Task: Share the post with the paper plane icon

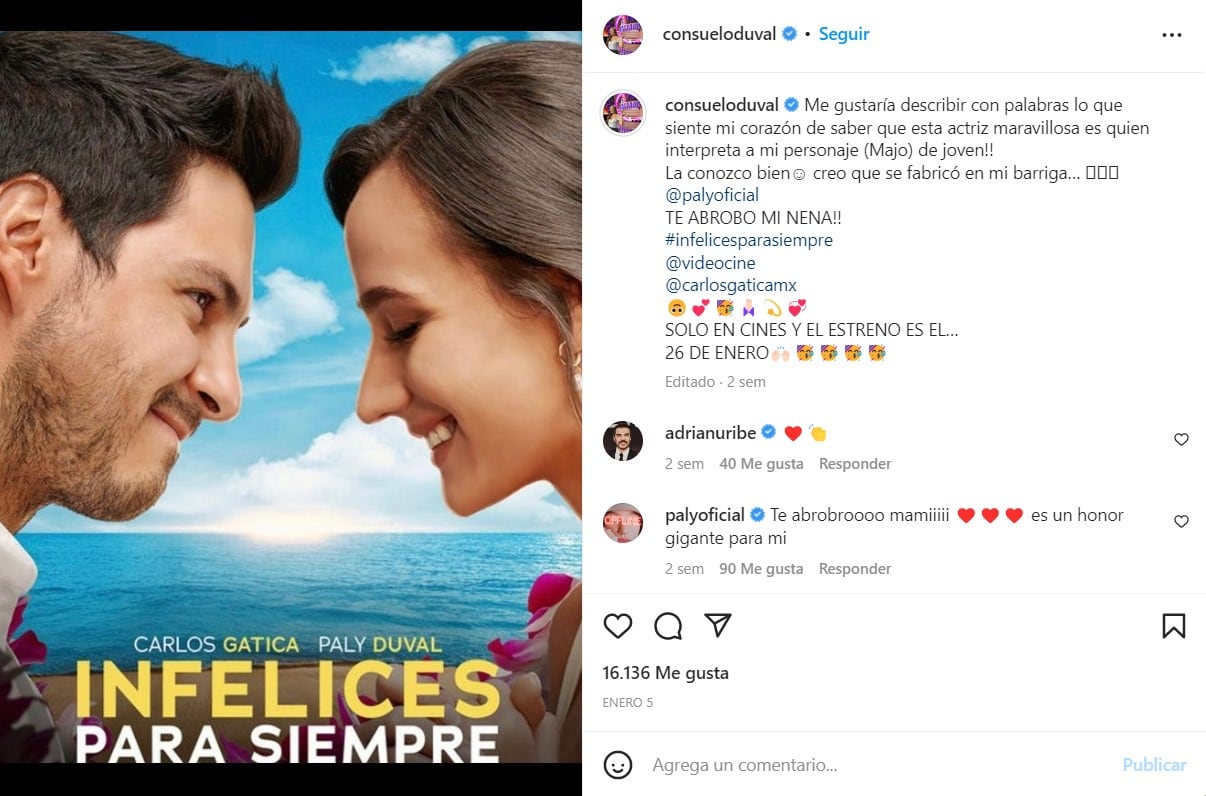Action: 718,626
